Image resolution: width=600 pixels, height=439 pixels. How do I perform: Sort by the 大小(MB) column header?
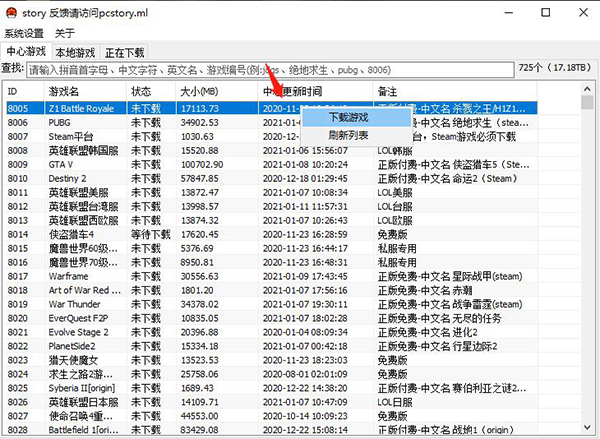[x=216, y=91]
